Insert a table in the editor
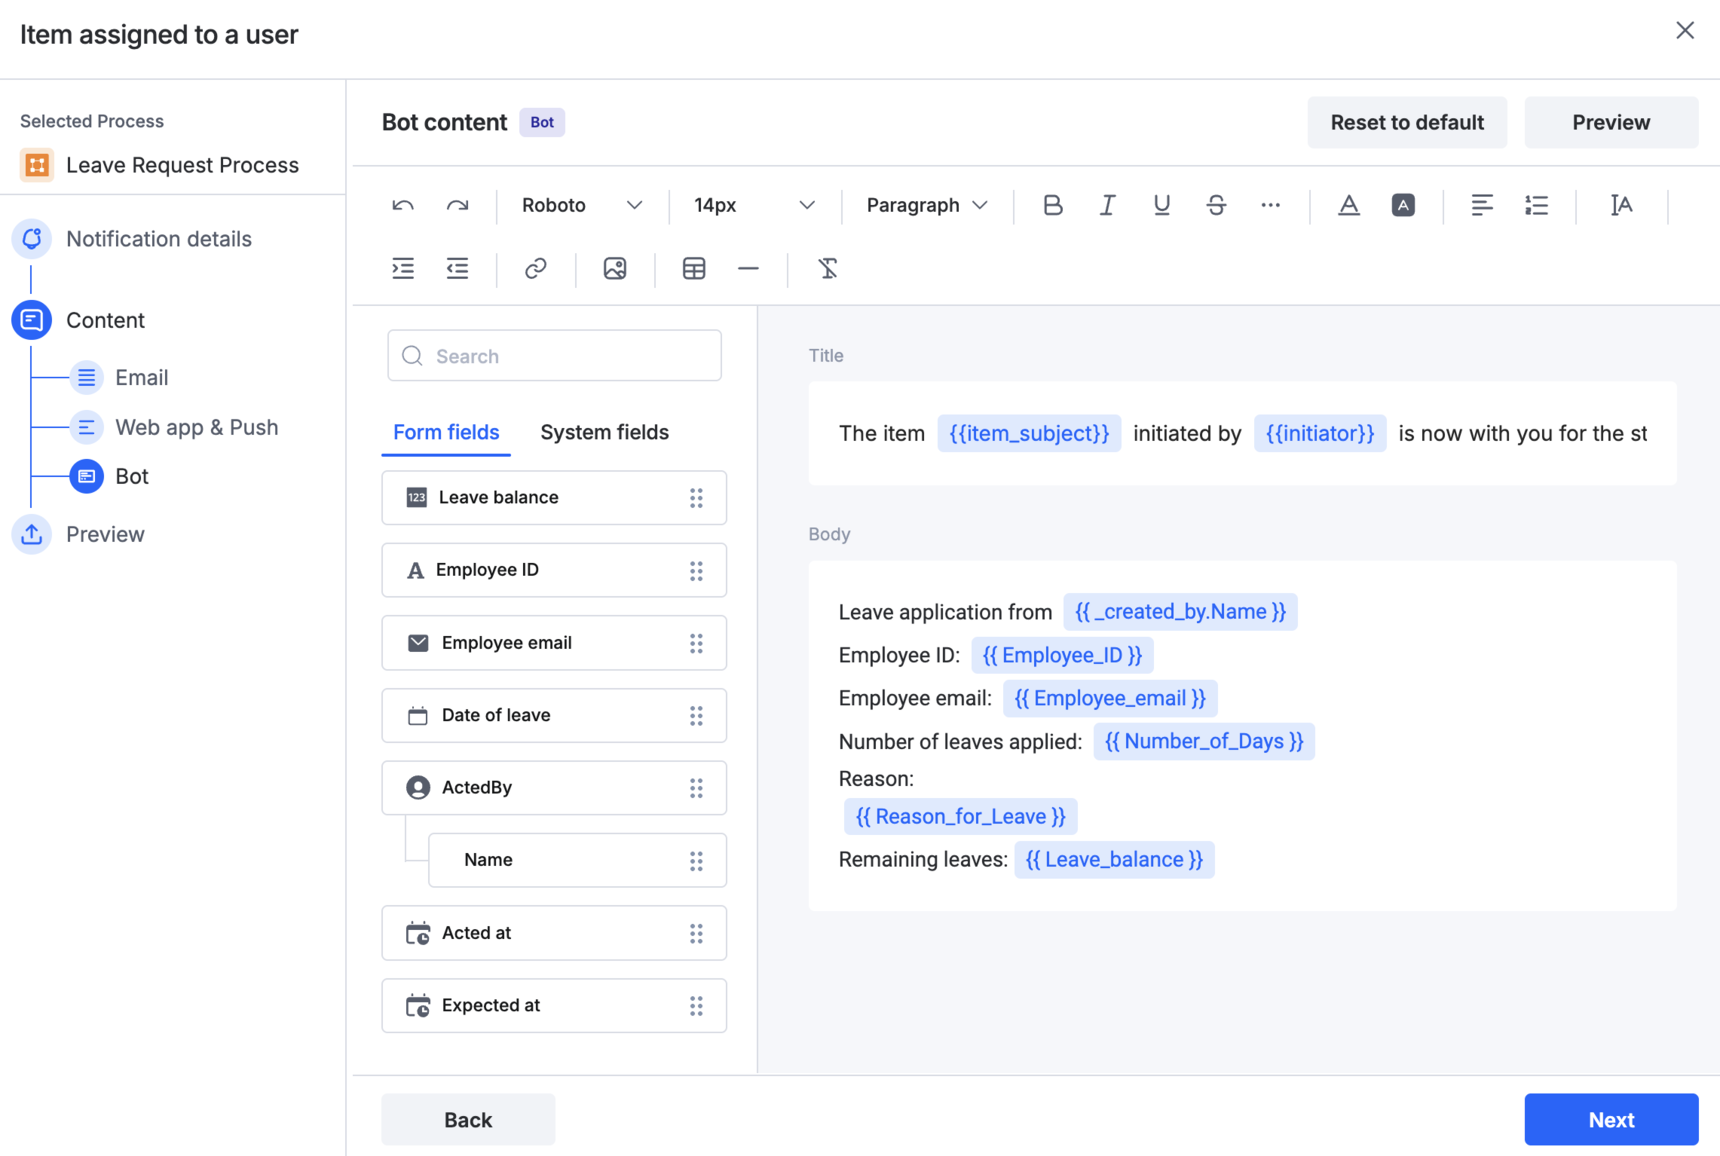Screen dimensions: 1720x1156 694,268
